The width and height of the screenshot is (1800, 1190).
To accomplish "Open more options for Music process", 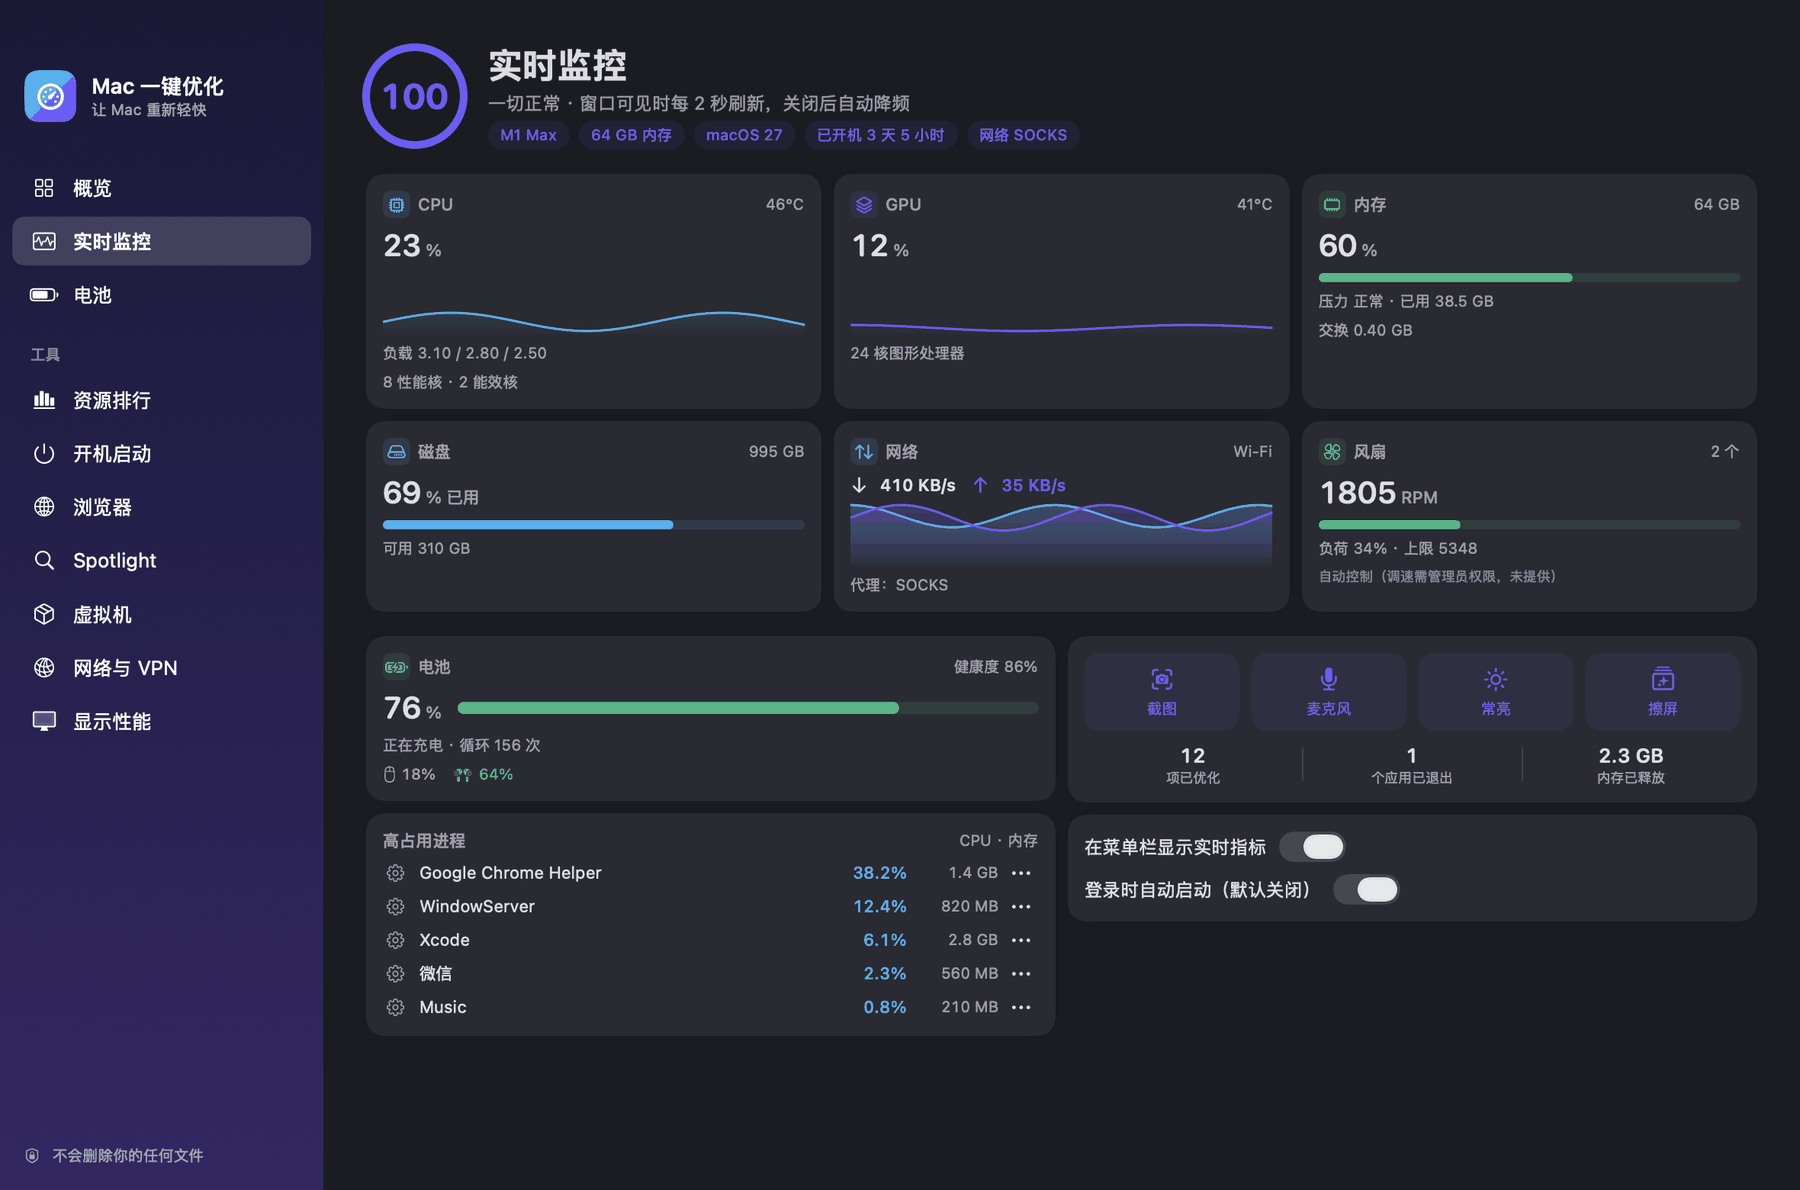I will click(1021, 1008).
